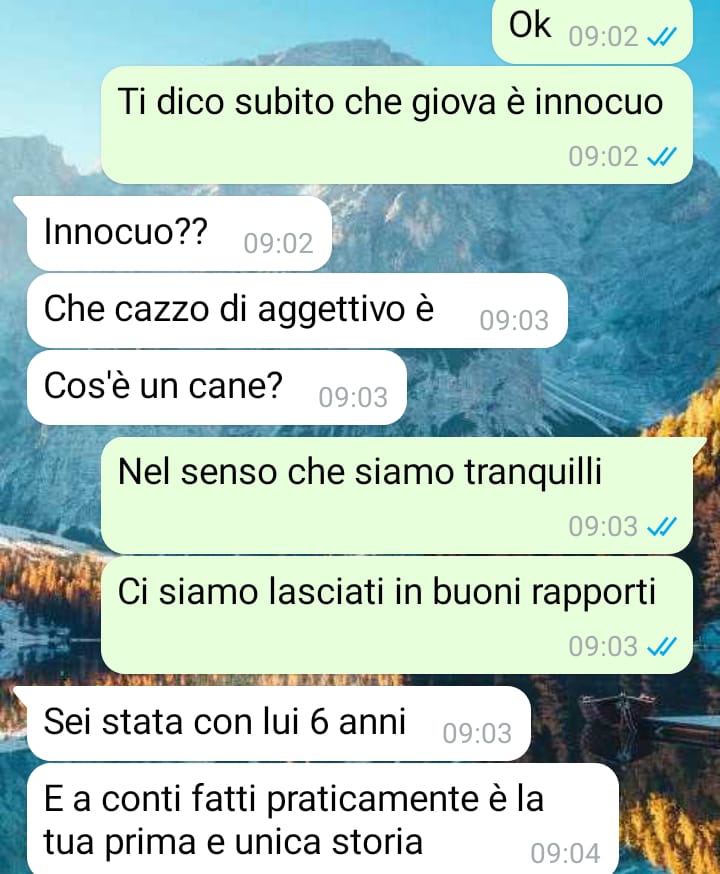Screen dimensions: 720x874
Task: Tap the 'Ok' message bubble
Action: (x=592, y=31)
